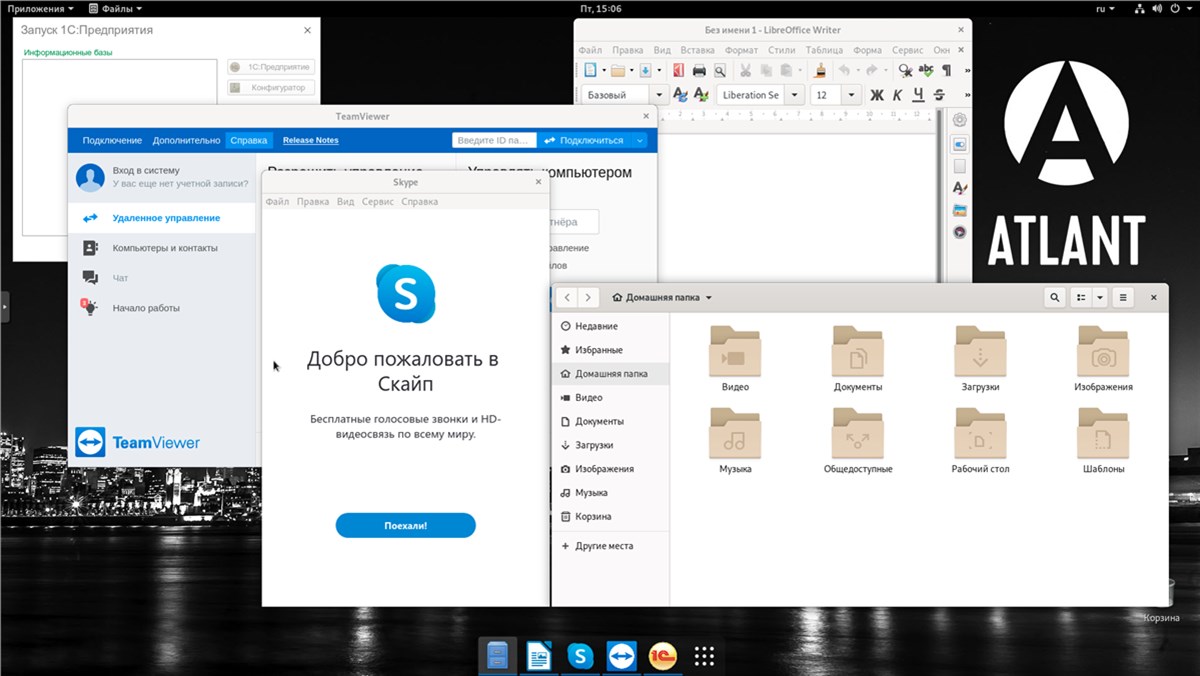
Task: Open the hamburger menu in file manager
Action: [x=1123, y=297]
